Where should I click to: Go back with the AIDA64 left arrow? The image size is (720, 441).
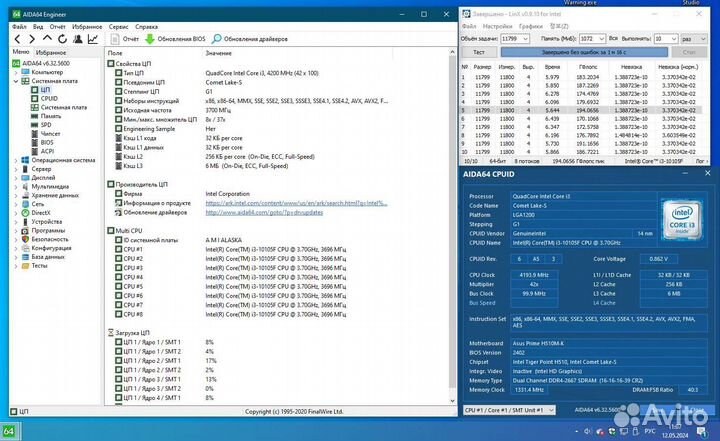[x=17, y=39]
